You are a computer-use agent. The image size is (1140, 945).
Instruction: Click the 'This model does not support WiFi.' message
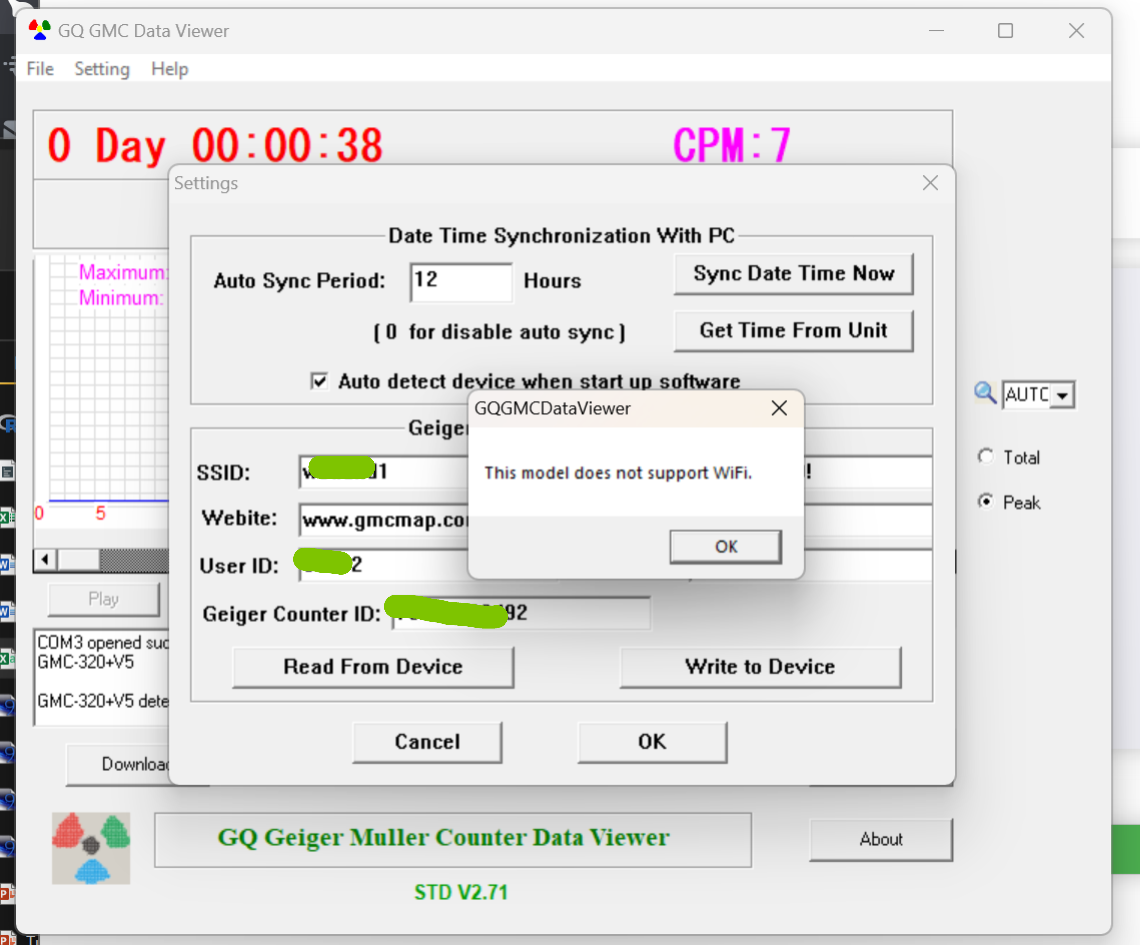coord(618,473)
